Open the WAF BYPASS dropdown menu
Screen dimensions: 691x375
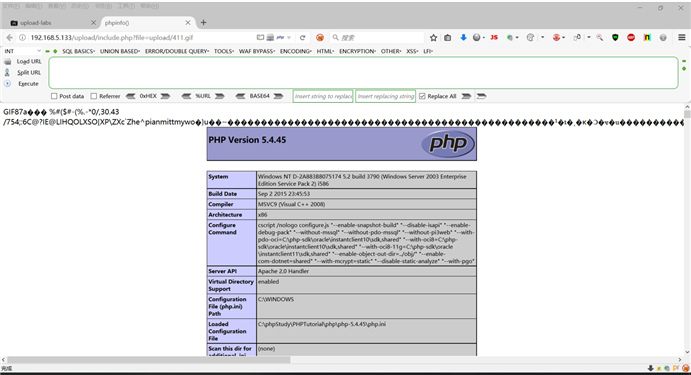(x=257, y=51)
